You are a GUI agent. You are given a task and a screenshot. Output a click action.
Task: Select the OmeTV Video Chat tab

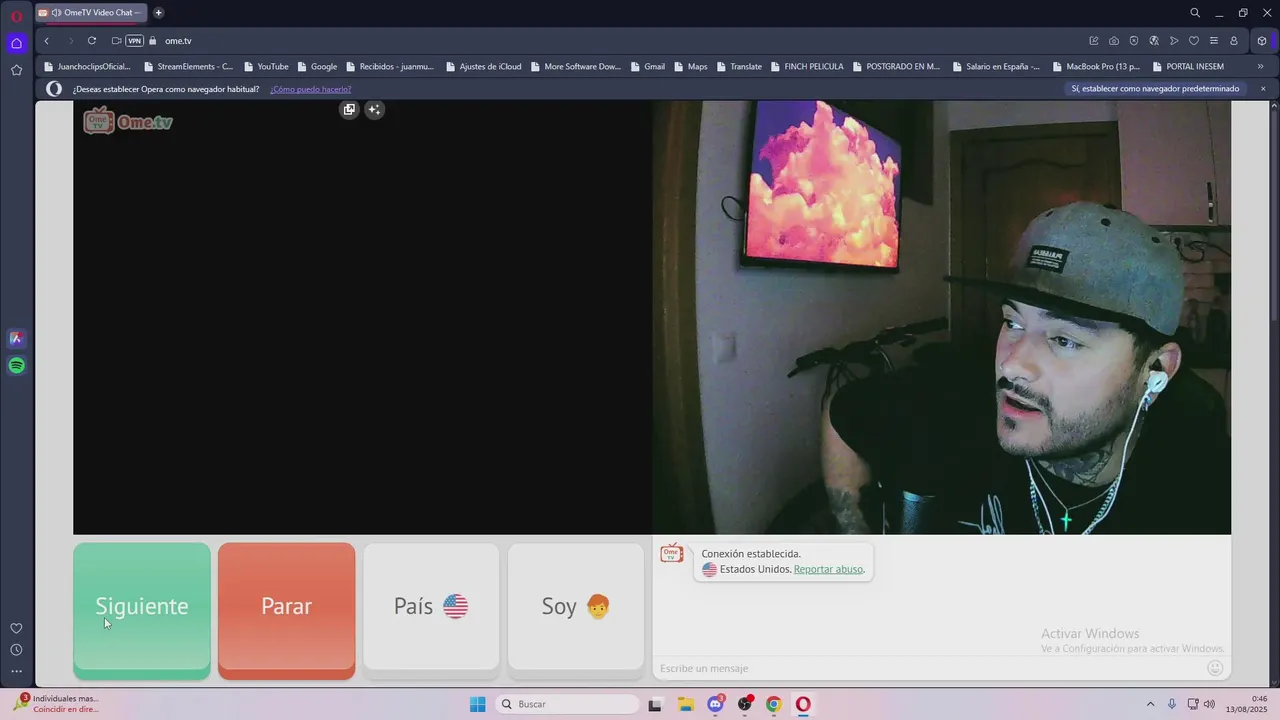pos(90,13)
